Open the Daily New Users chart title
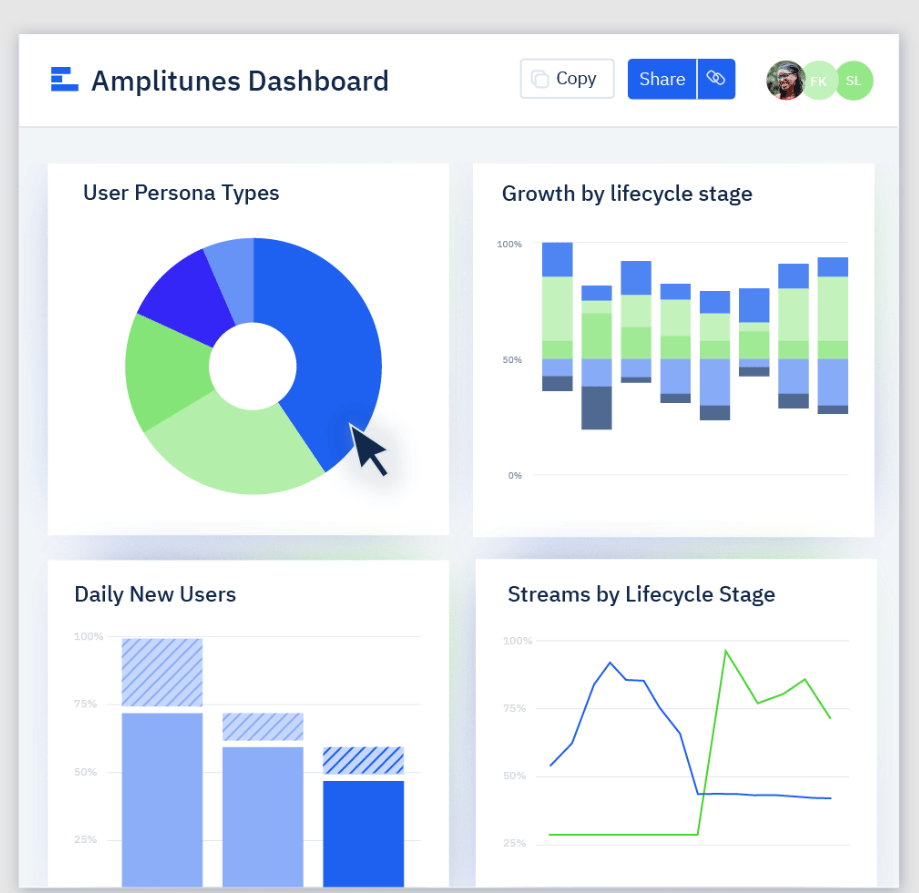Viewport: 919px width, 893px height. (155, 594)
